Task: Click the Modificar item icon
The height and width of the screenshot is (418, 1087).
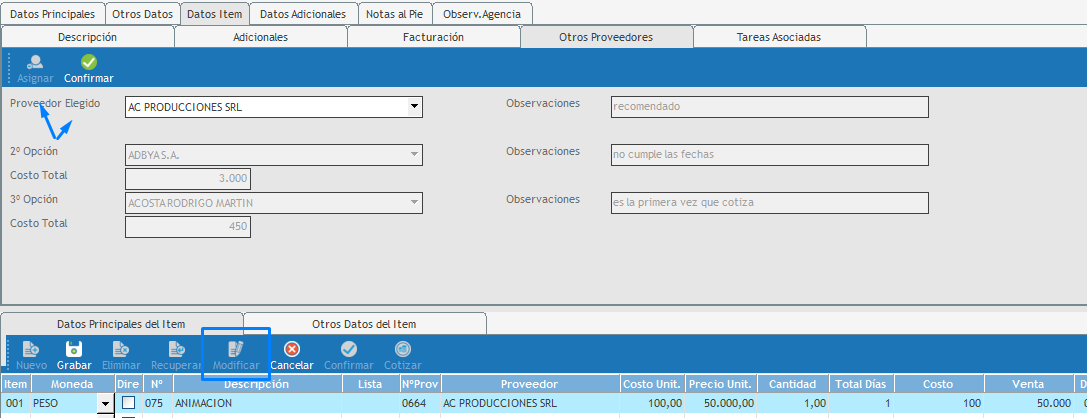Action: [236, 349]
